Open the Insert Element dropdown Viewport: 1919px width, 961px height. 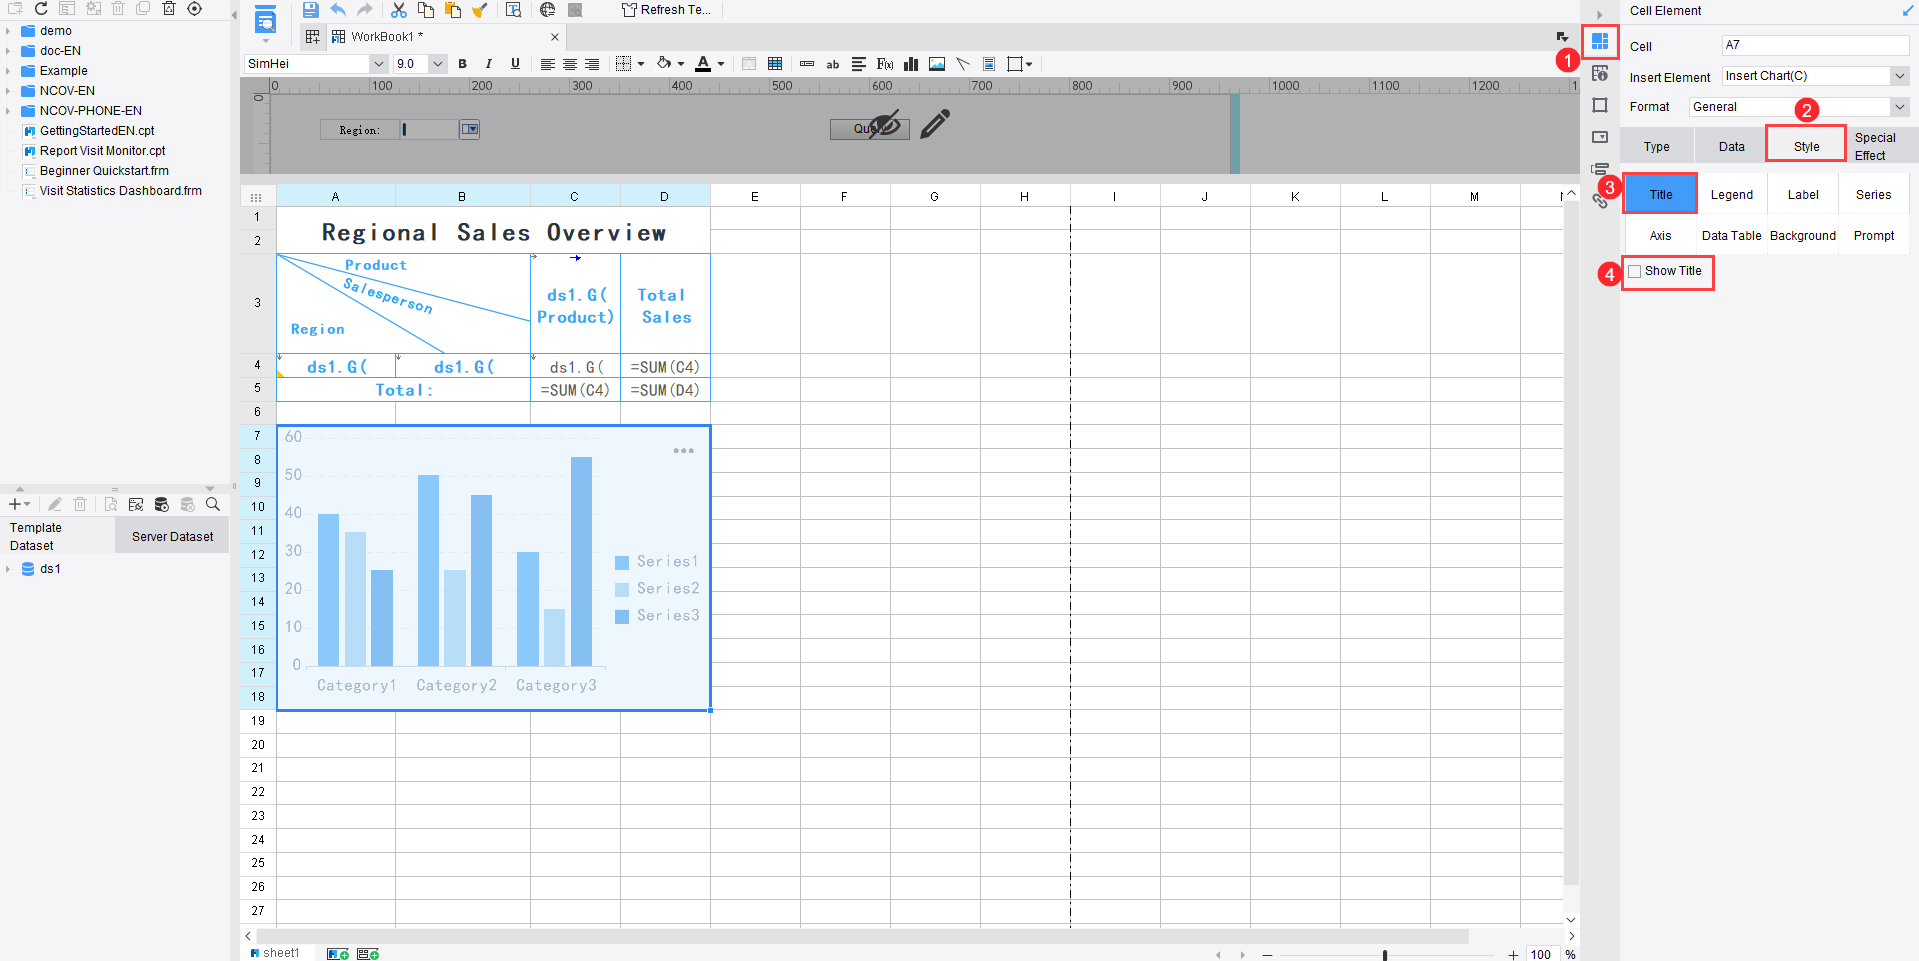point(1899,76)
